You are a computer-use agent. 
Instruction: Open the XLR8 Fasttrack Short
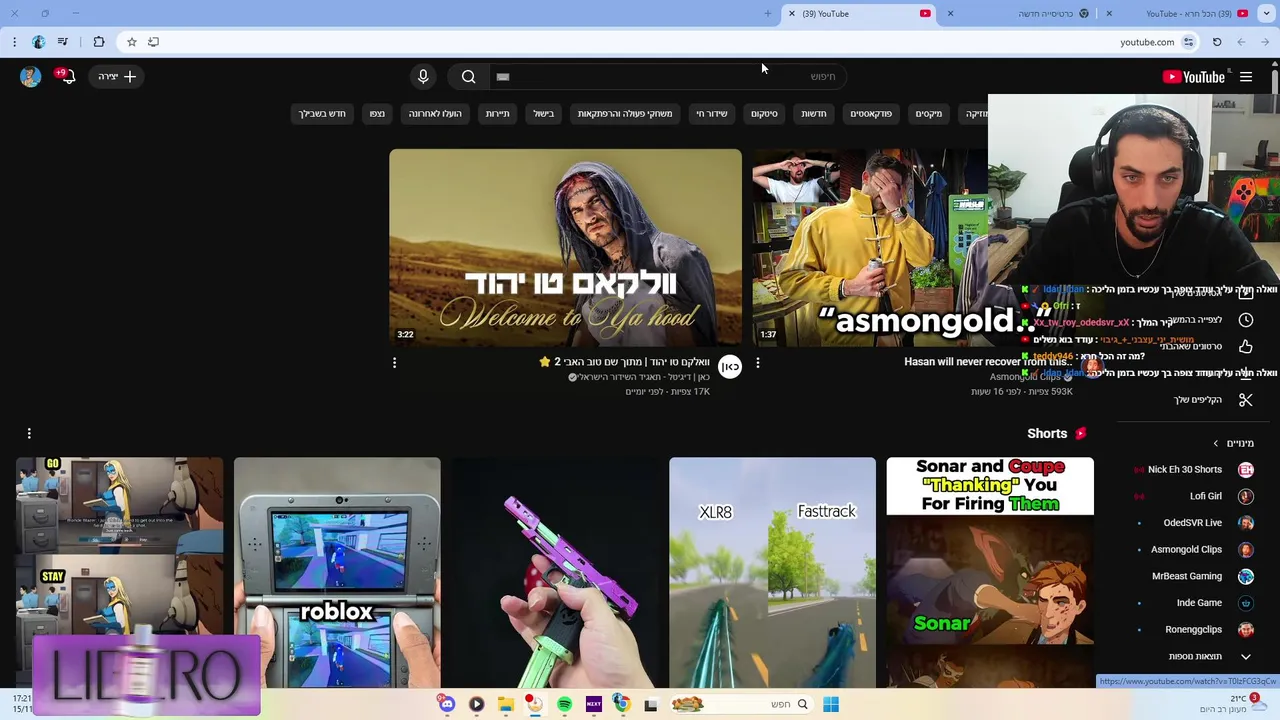(x=772, y=573)
